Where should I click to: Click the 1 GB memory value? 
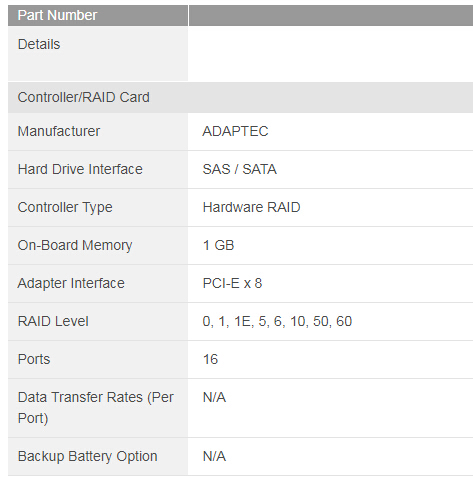pos(219,245)
